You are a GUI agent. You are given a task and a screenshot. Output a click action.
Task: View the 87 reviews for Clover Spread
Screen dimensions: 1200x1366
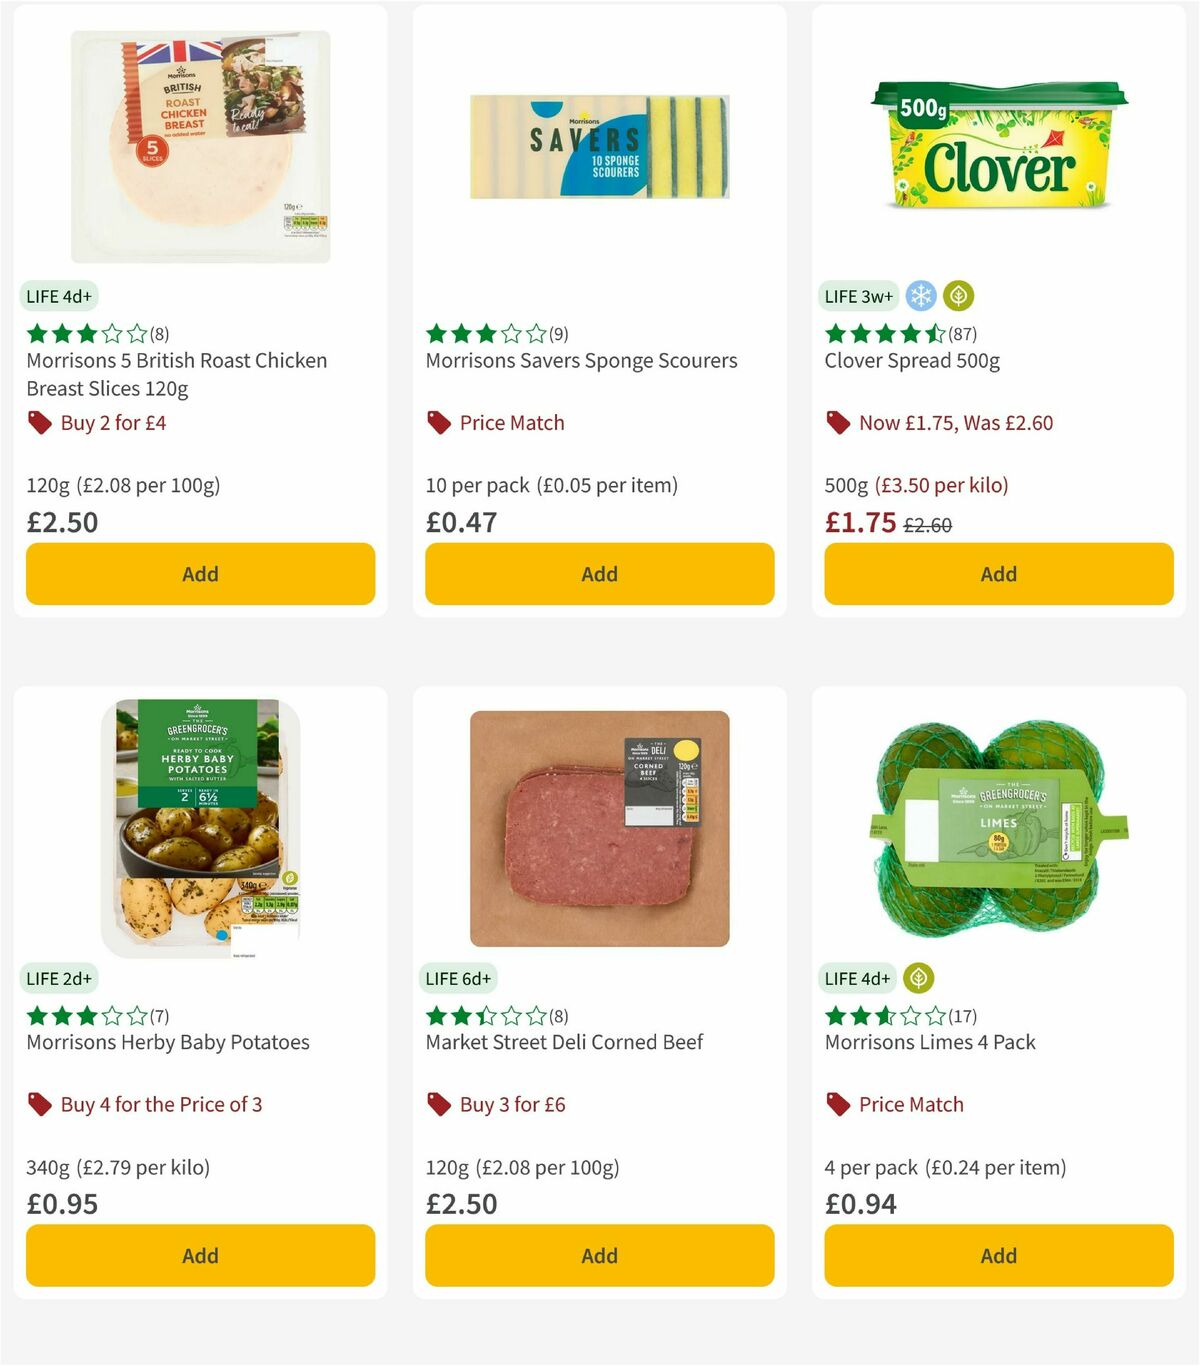pyautogui.click(x=963, y=334)
